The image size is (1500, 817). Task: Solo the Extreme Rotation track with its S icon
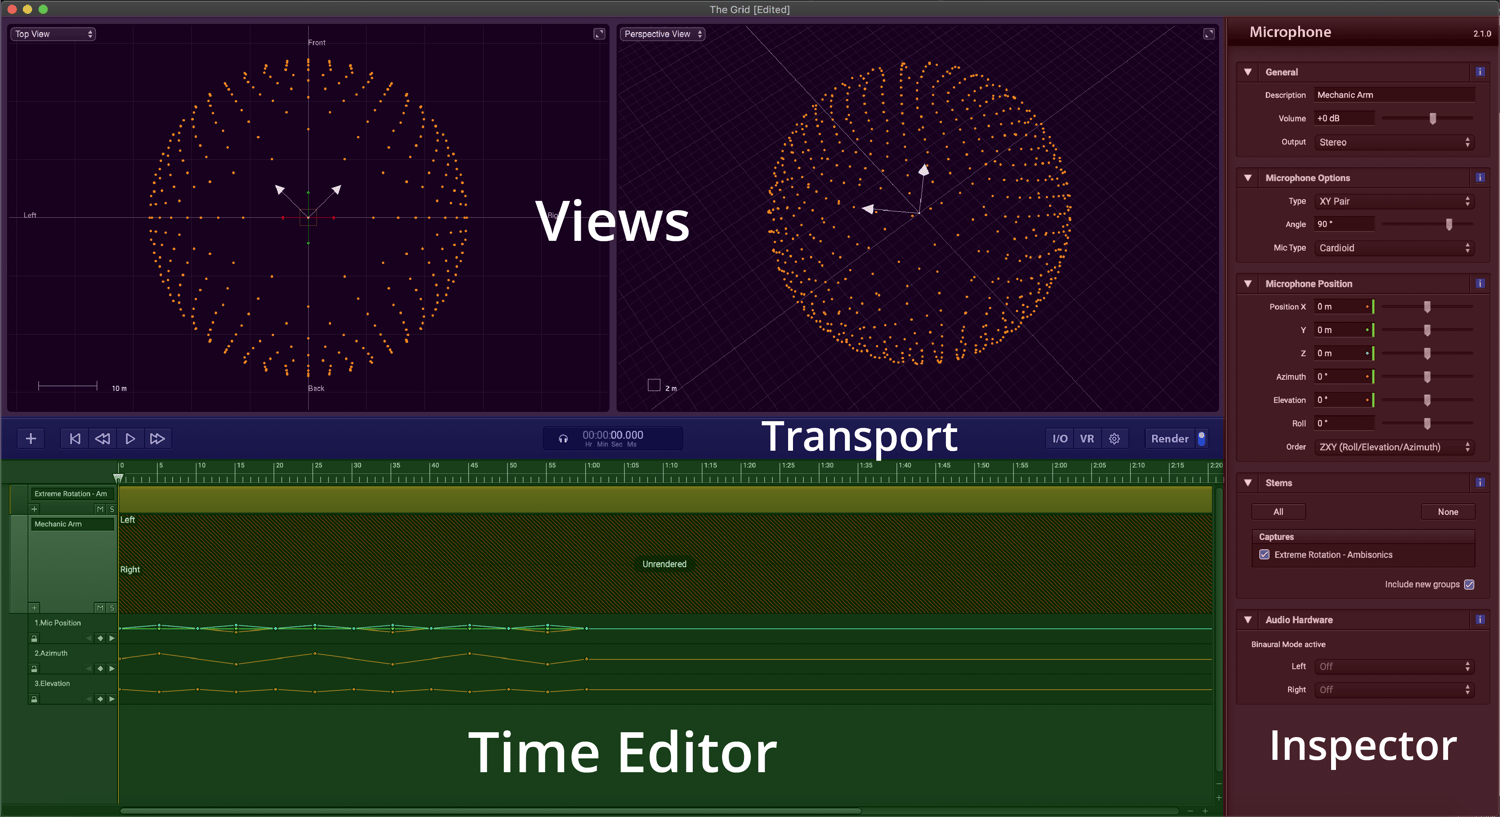[111, 508]
